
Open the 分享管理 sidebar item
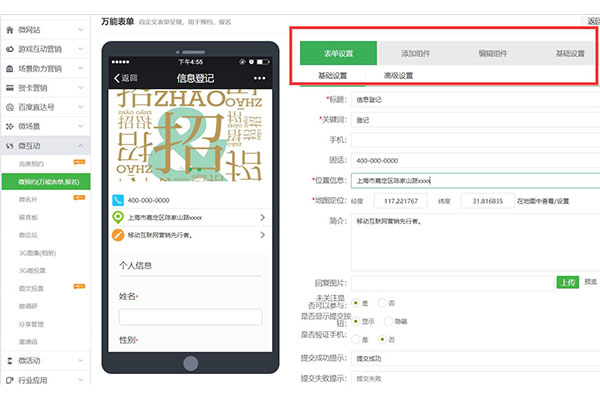31,324
